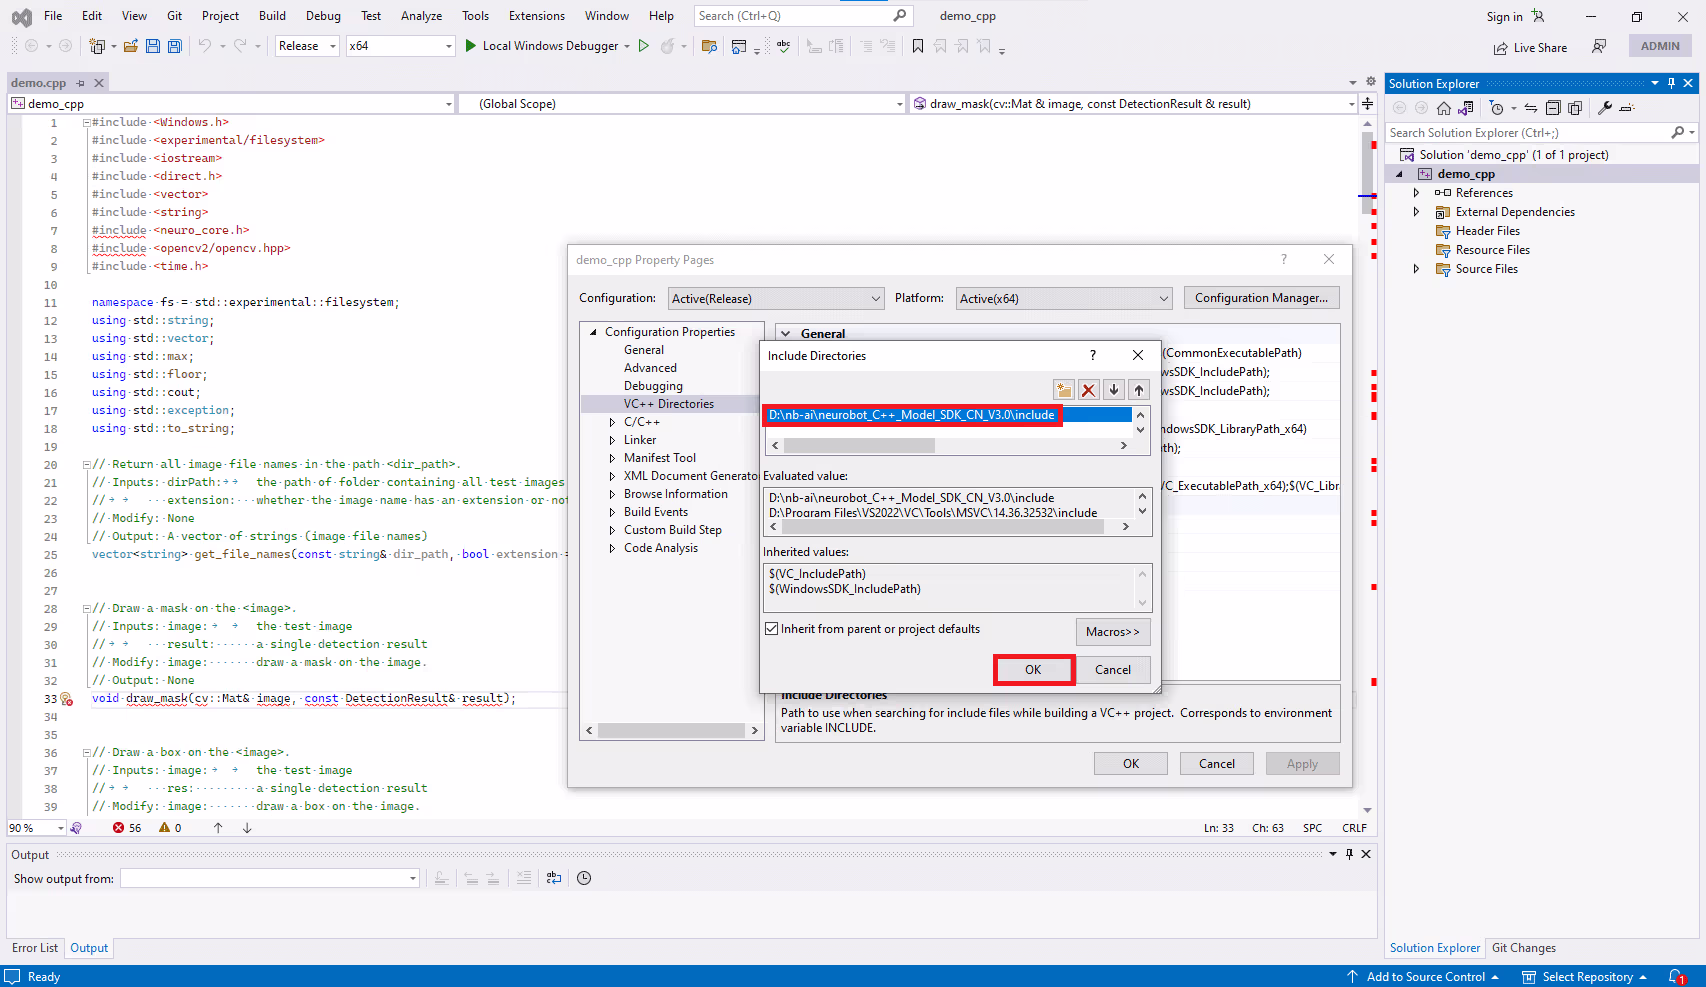Open the x64 solution platform dropdown
Viewport: 1706px width, 987px height.
pyautogui.click(x=401, y=46)
